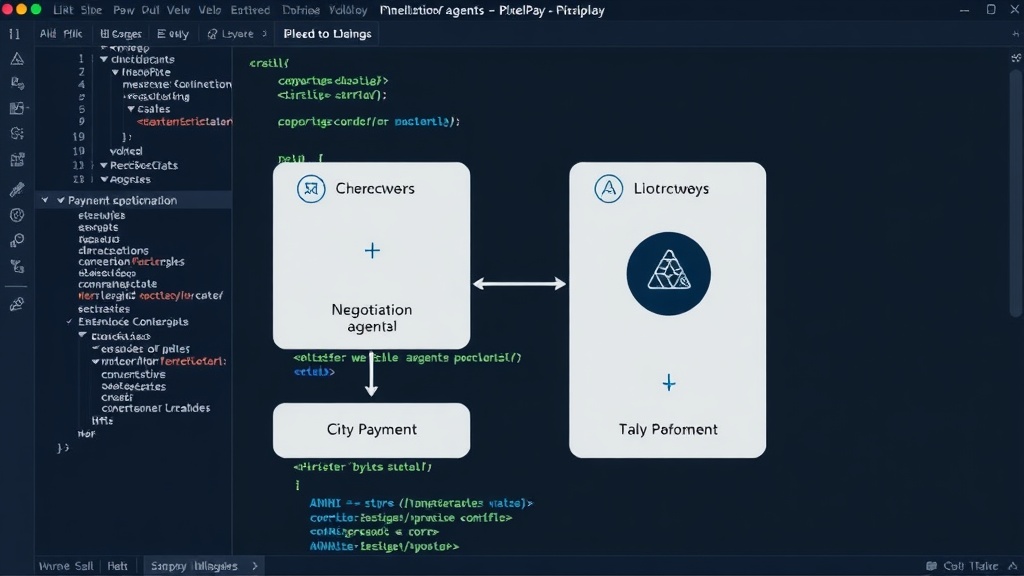Click the icon at top of the editor's right gutter
This screenshot has height=576, width=1024.
(x=1016, y=58)
